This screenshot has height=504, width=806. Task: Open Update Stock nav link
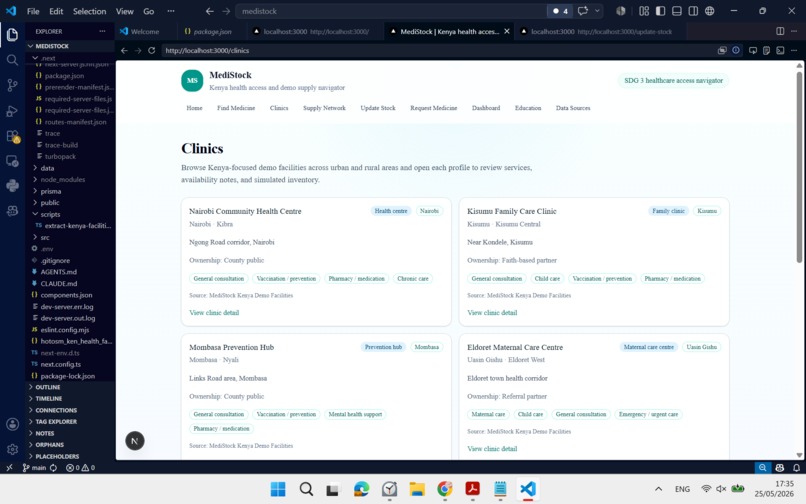pos(378,108)
